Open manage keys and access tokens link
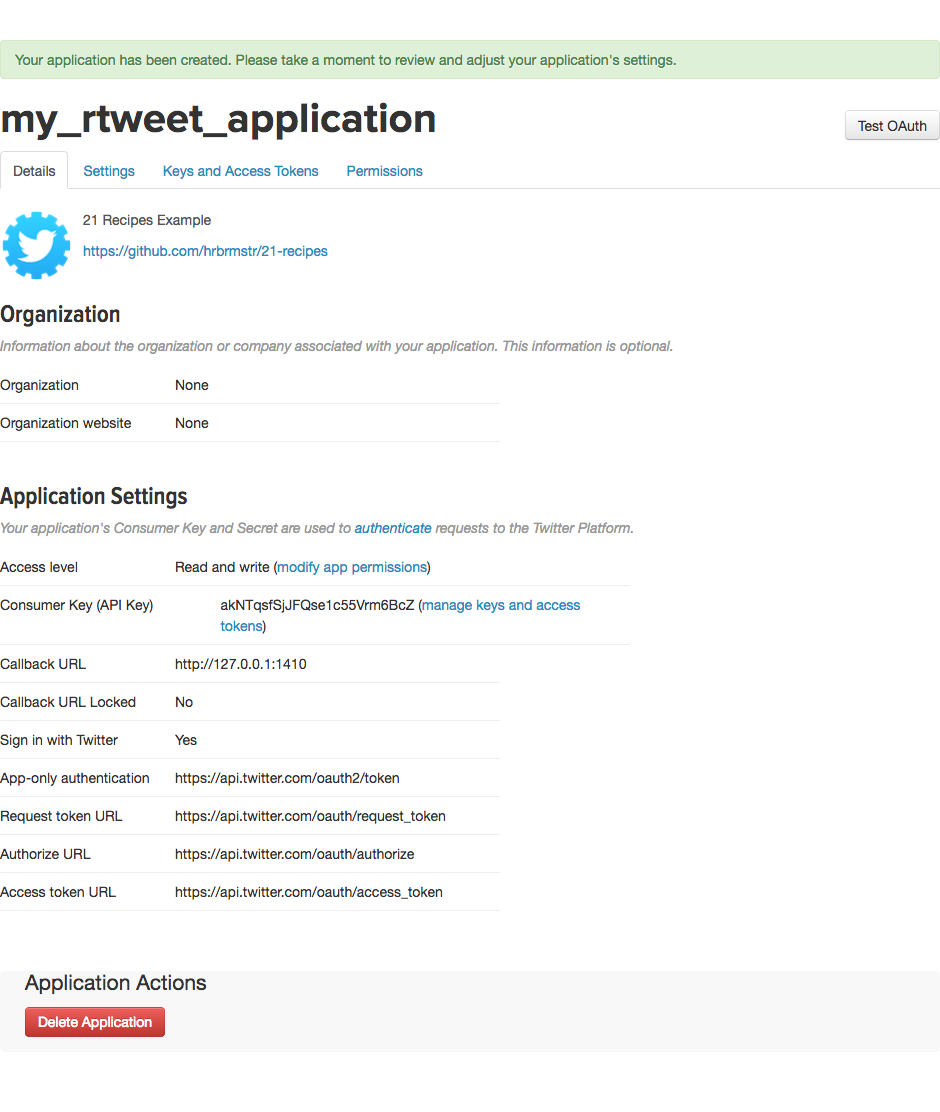This screenshot has height=1112, width=940. pyautogui.click(x=400, y=616)
